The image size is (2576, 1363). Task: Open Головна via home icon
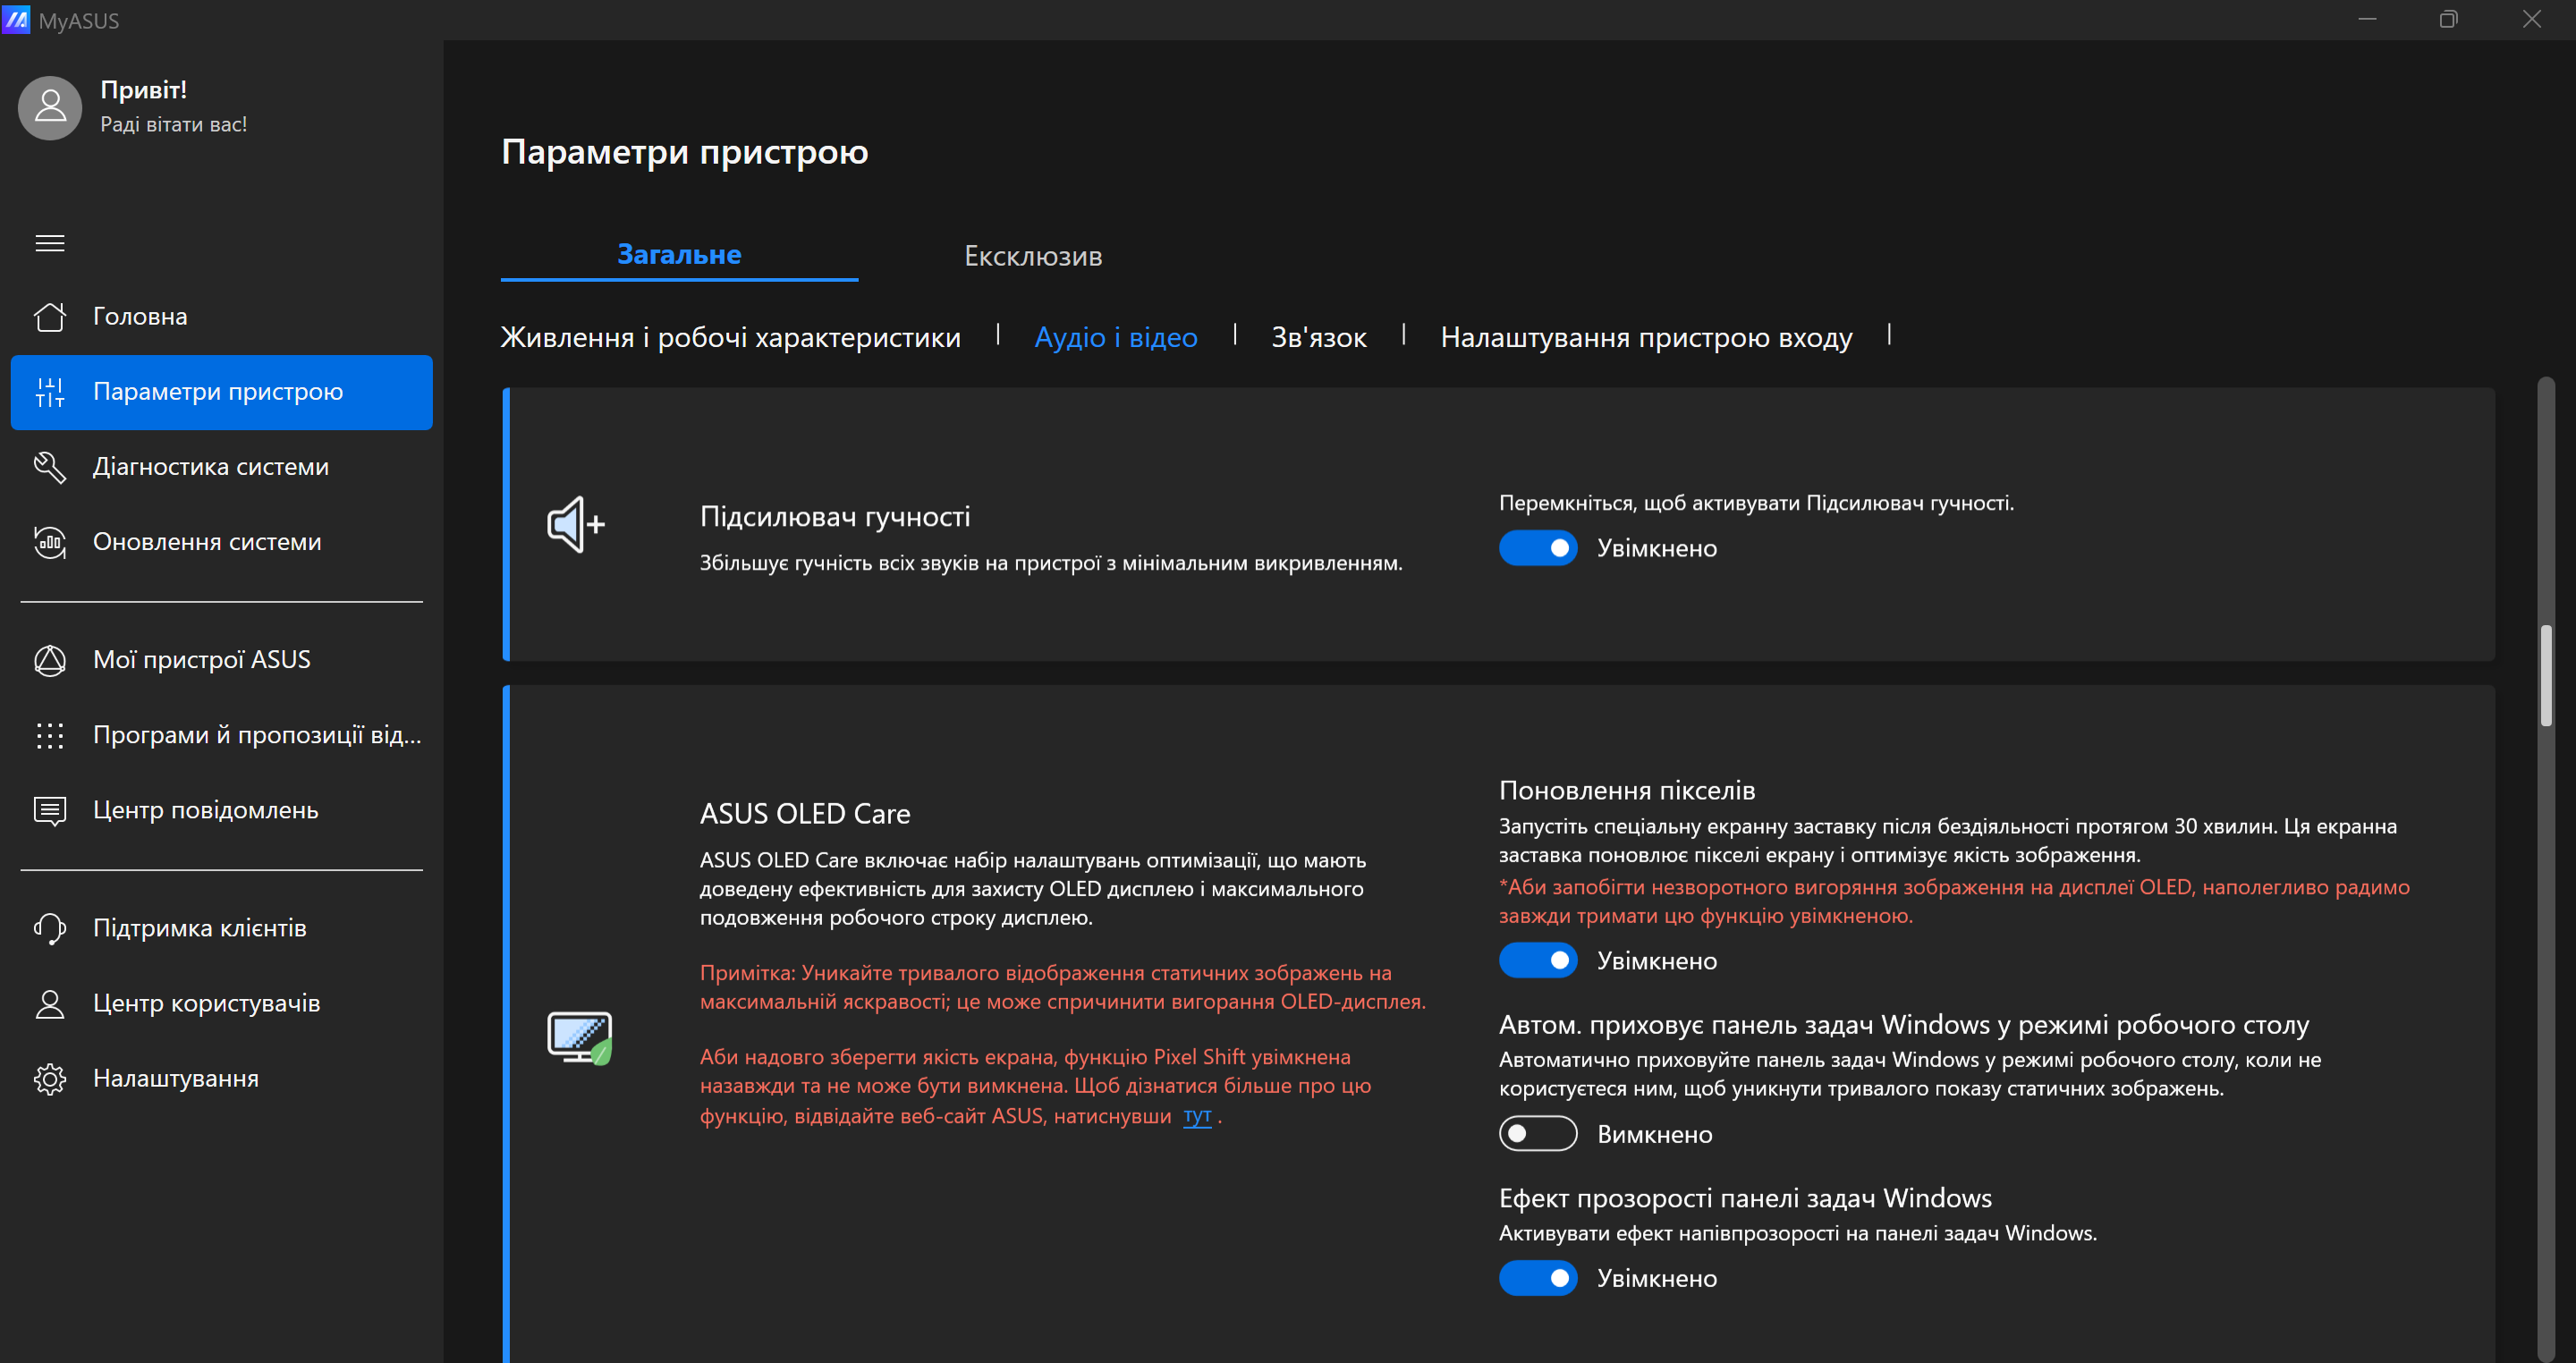pyautogui.click(x=50, y=317)
